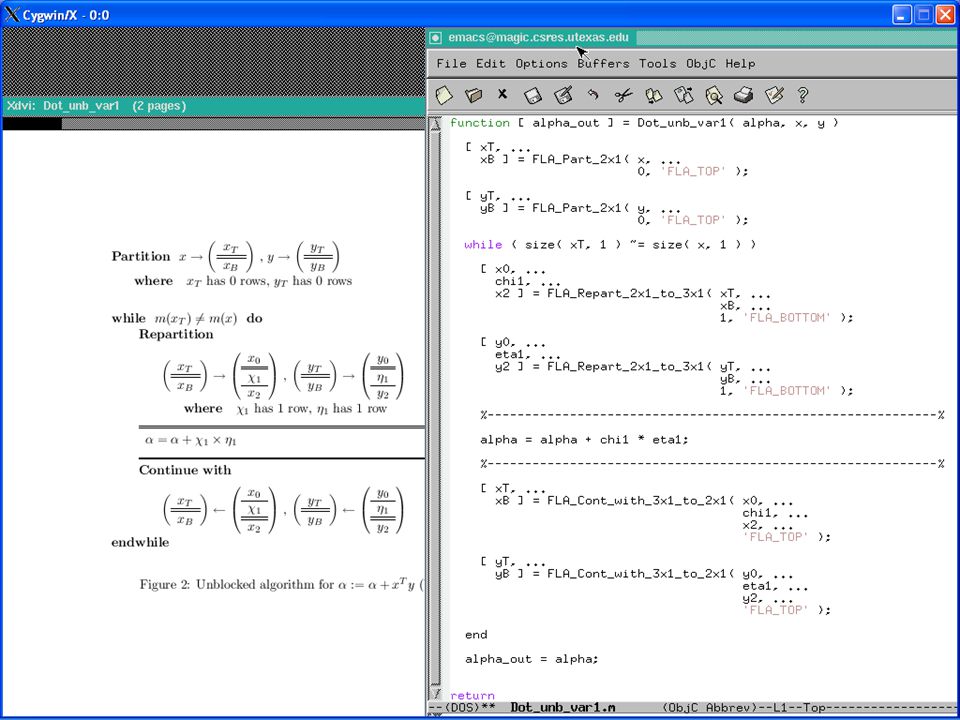This screenshot has width=960, height=720.
Task: Open Customize preferences icon with checkmark
Action: click(x=774, y=95)
